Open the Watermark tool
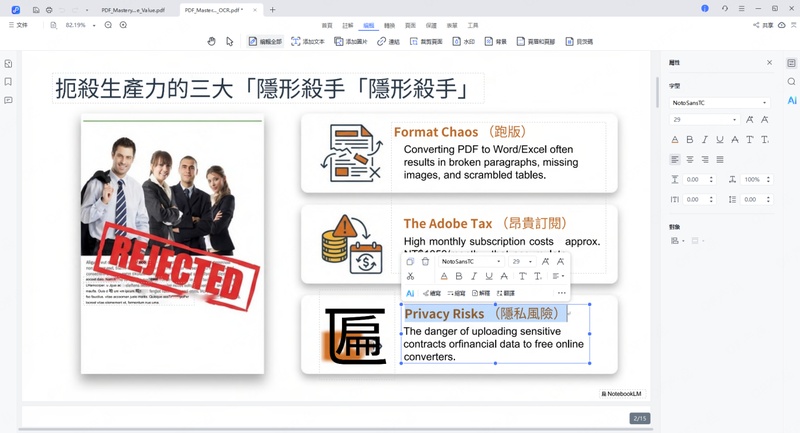The width and height of the screenshot is (800, 433). point(463,41)
